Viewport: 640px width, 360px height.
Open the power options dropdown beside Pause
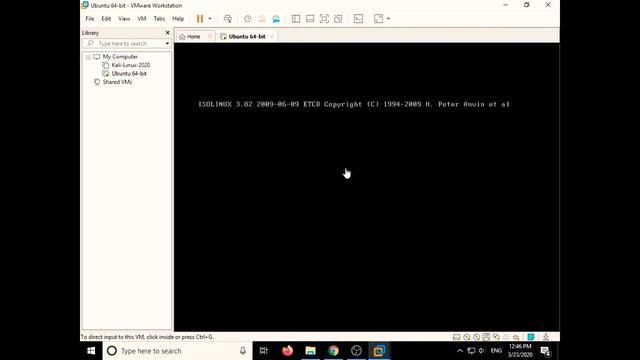pos(210,19)
